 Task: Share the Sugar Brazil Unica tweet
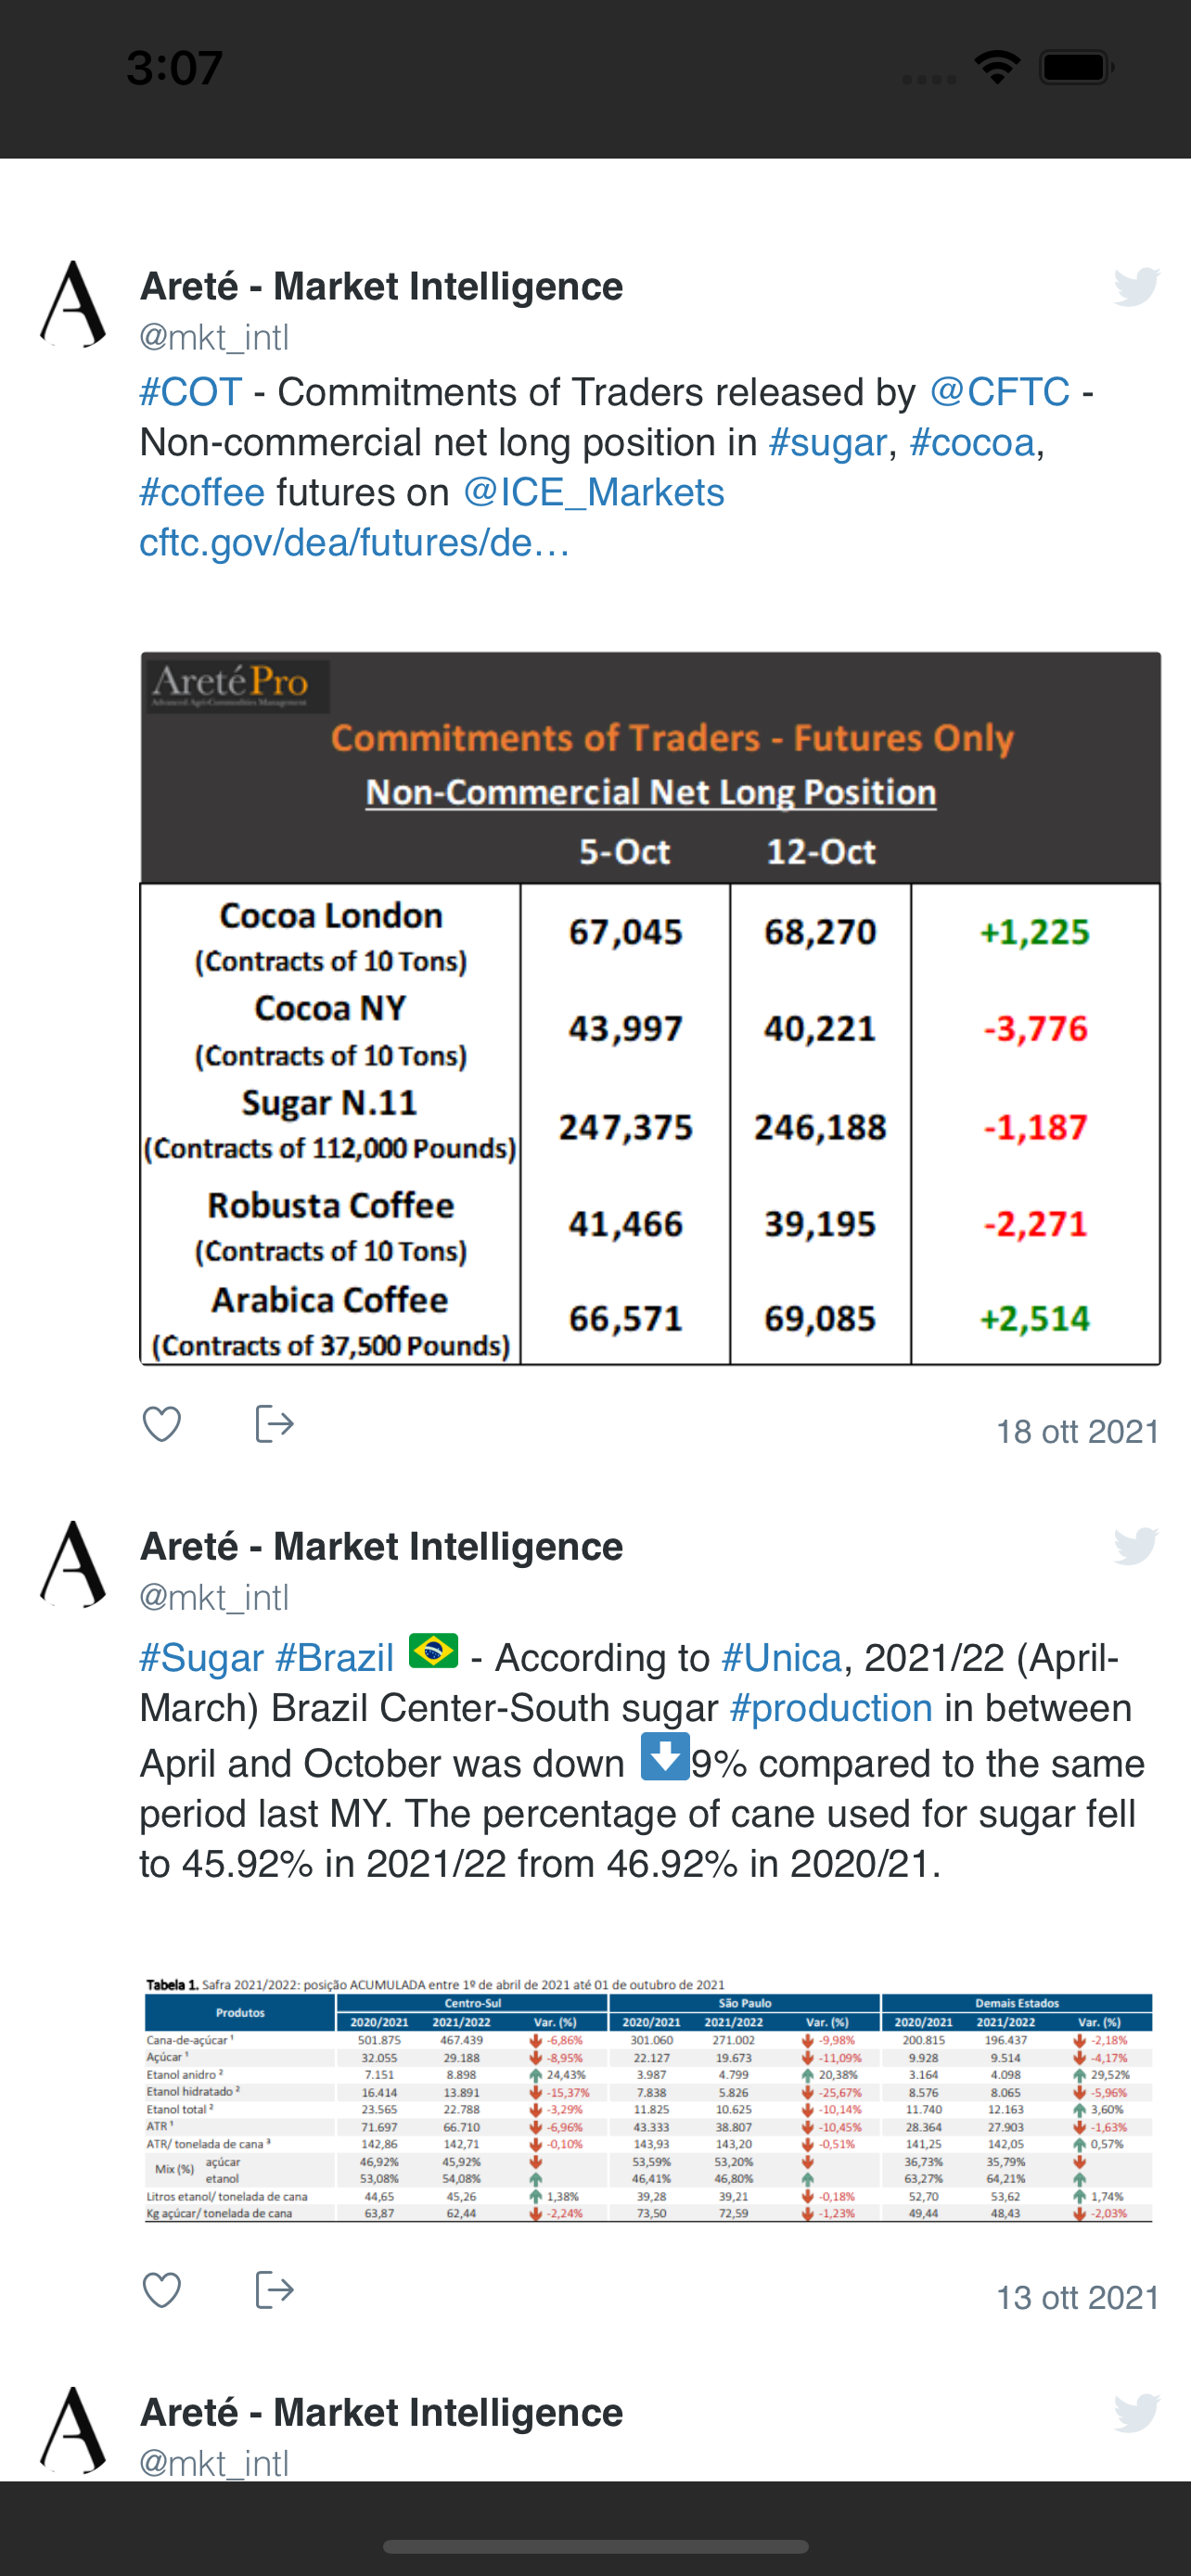click(274, 2289)
